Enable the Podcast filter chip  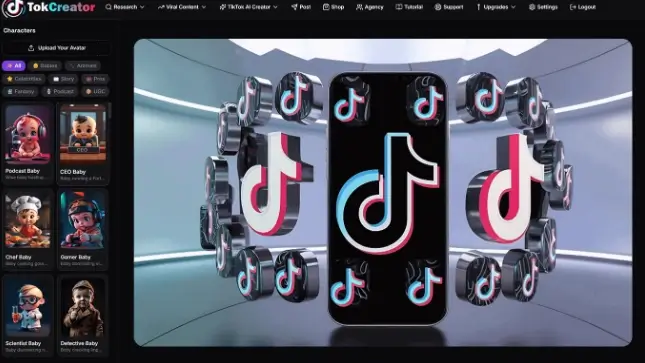tap(60, 92)
